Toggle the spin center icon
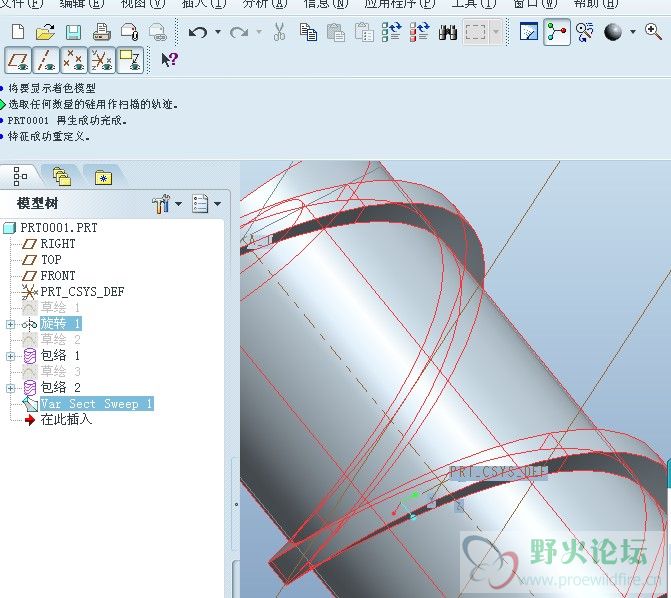This screenshot has height=598, width=671. (x=557, y=32)
